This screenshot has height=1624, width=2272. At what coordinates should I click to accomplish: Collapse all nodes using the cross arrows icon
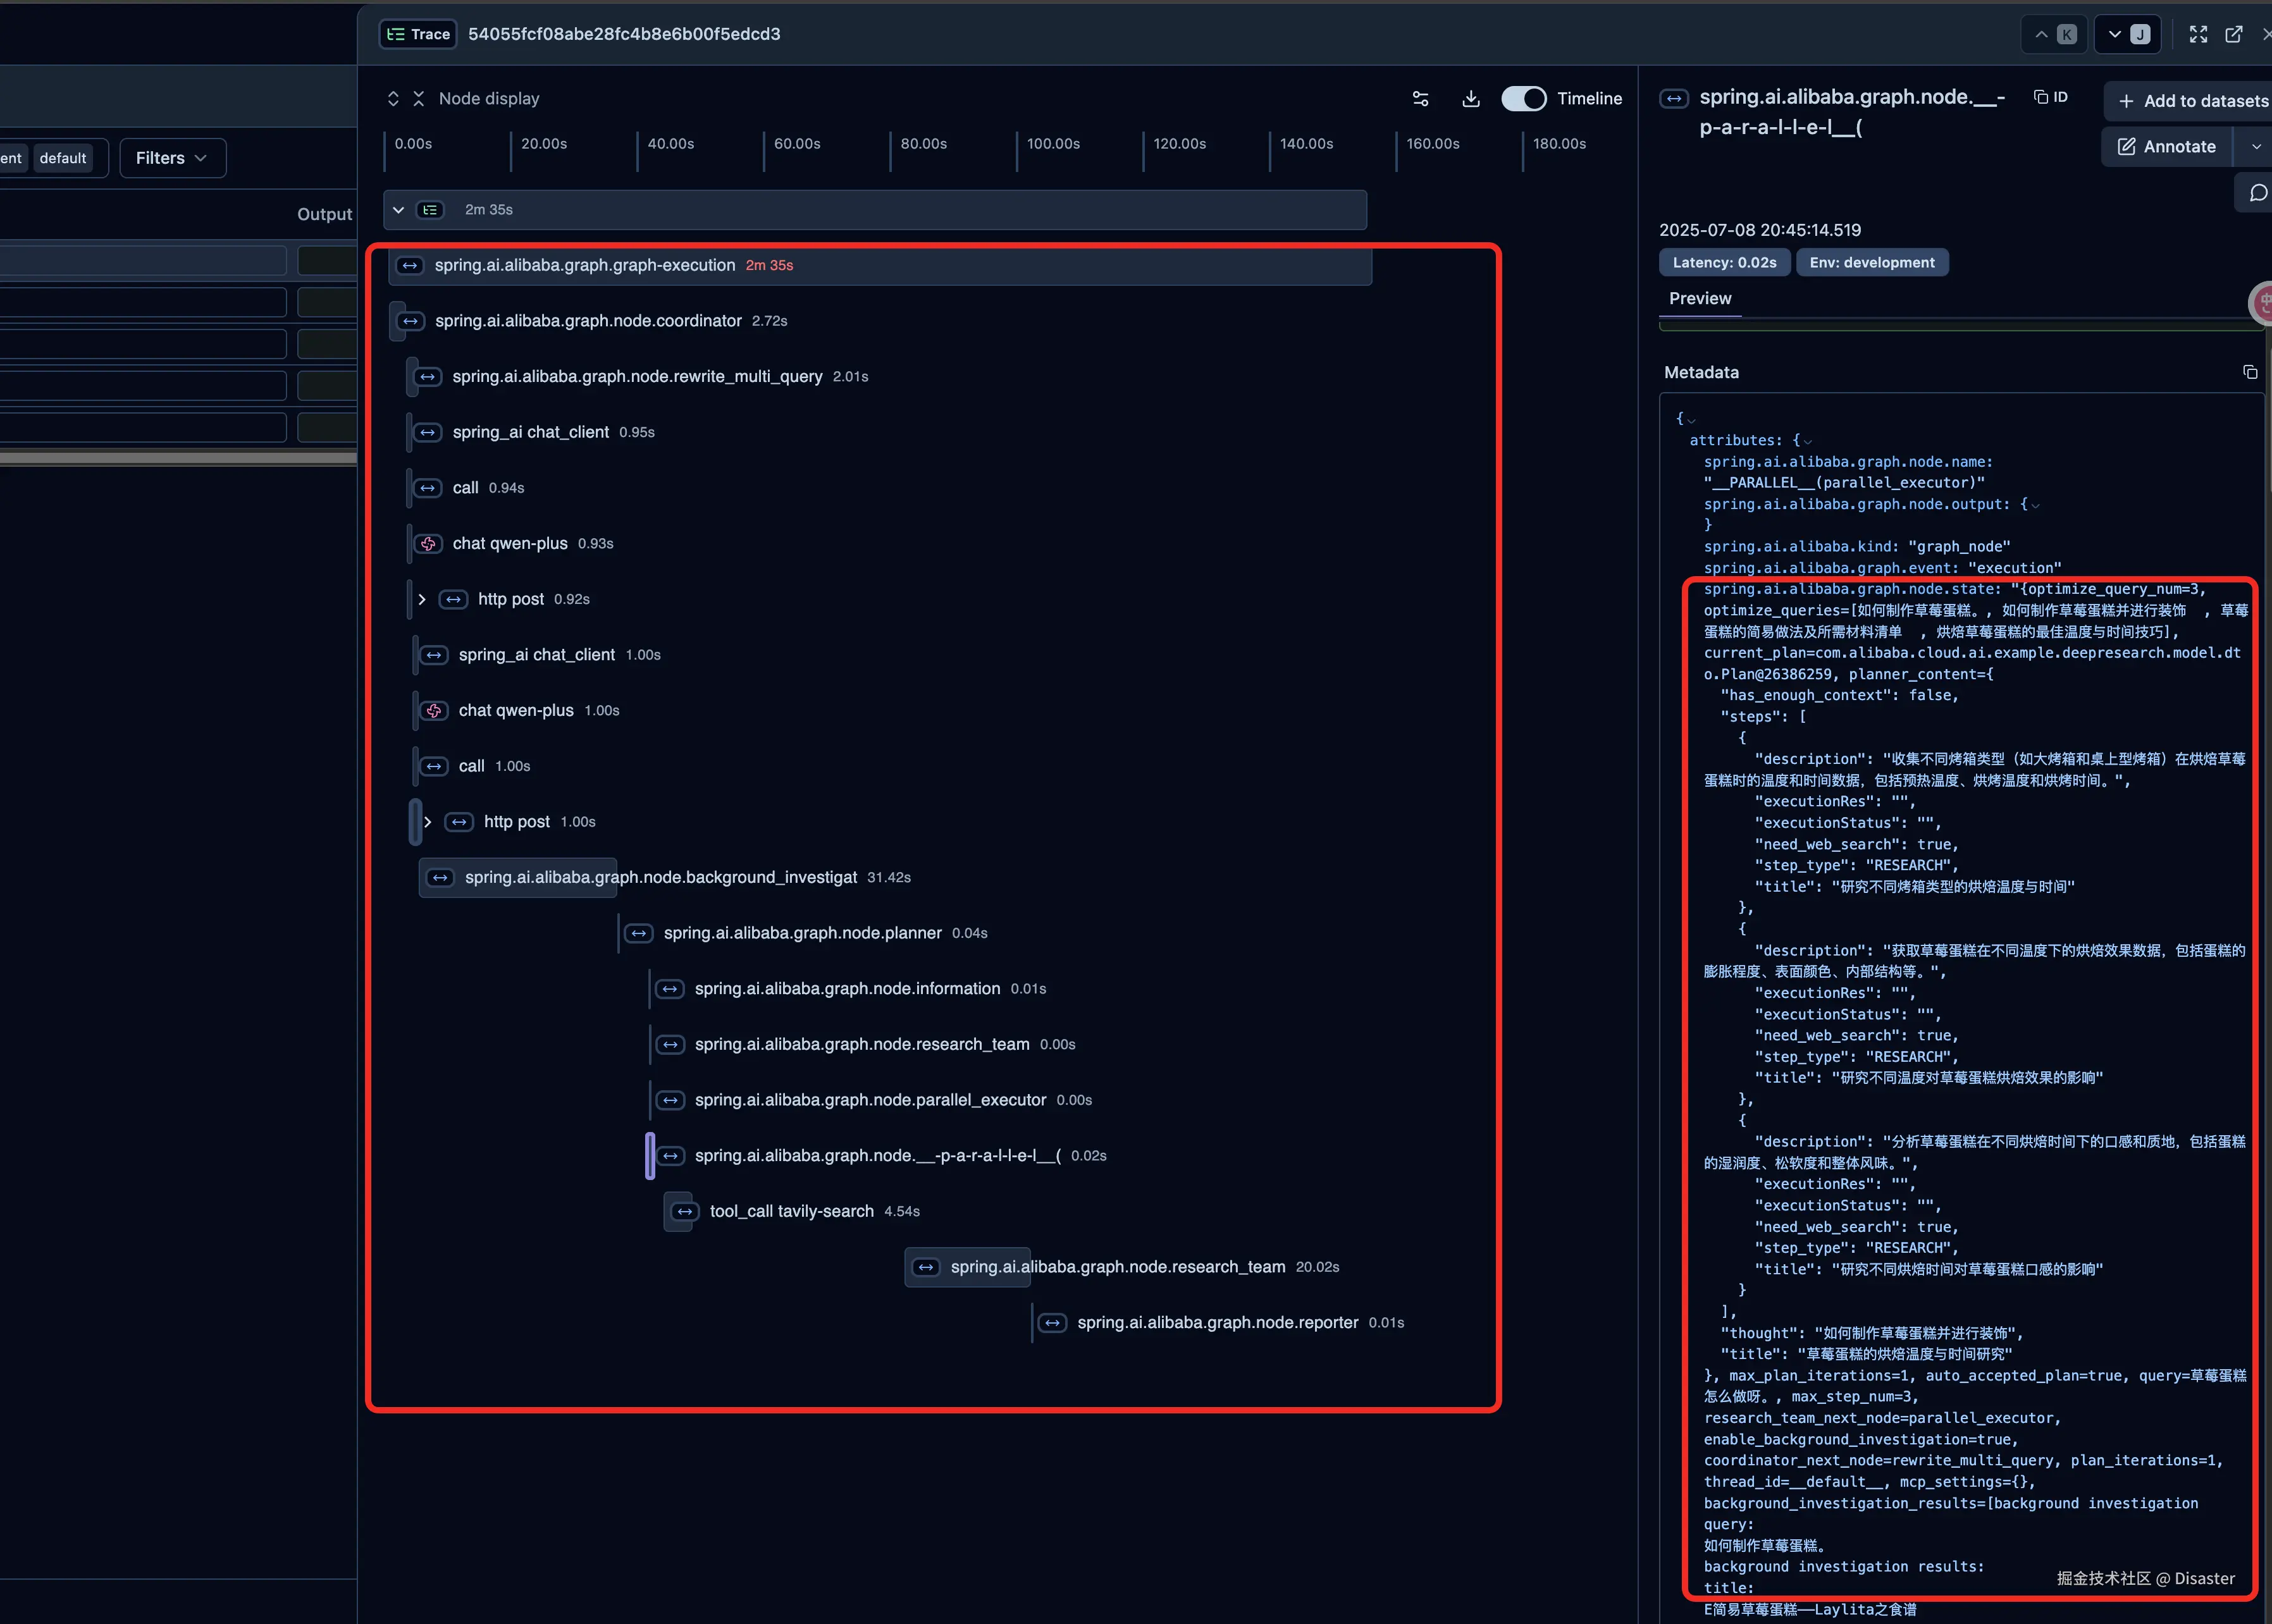tap(419, 99)
